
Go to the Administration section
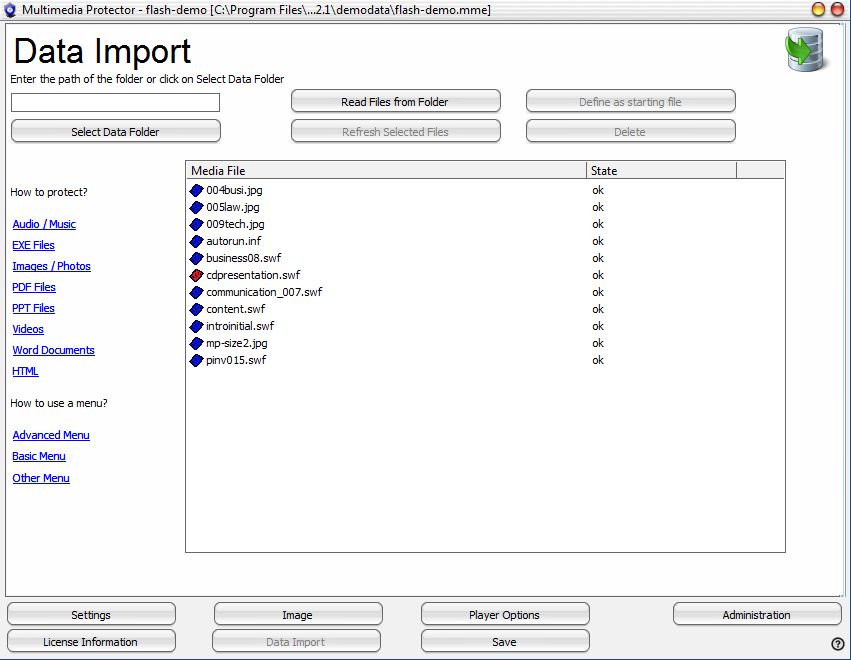pyautogui.click(x=756, y=615)
